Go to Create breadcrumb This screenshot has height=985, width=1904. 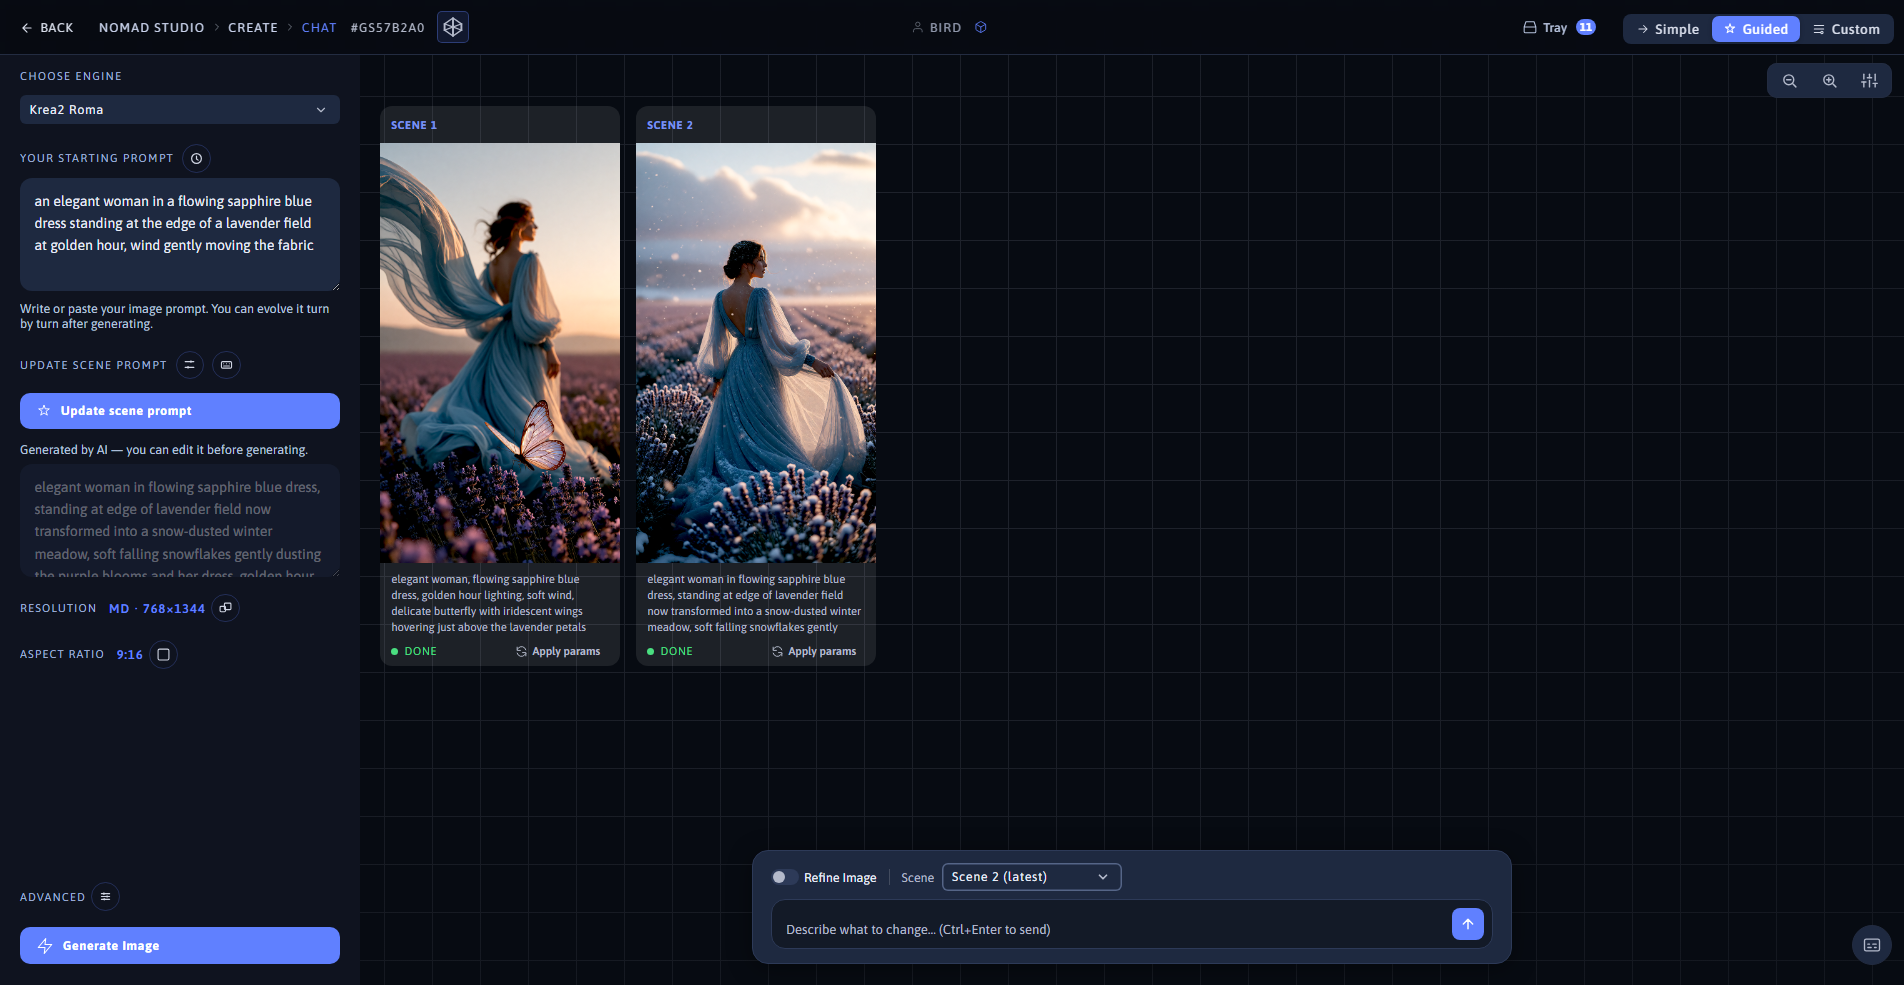253,27
